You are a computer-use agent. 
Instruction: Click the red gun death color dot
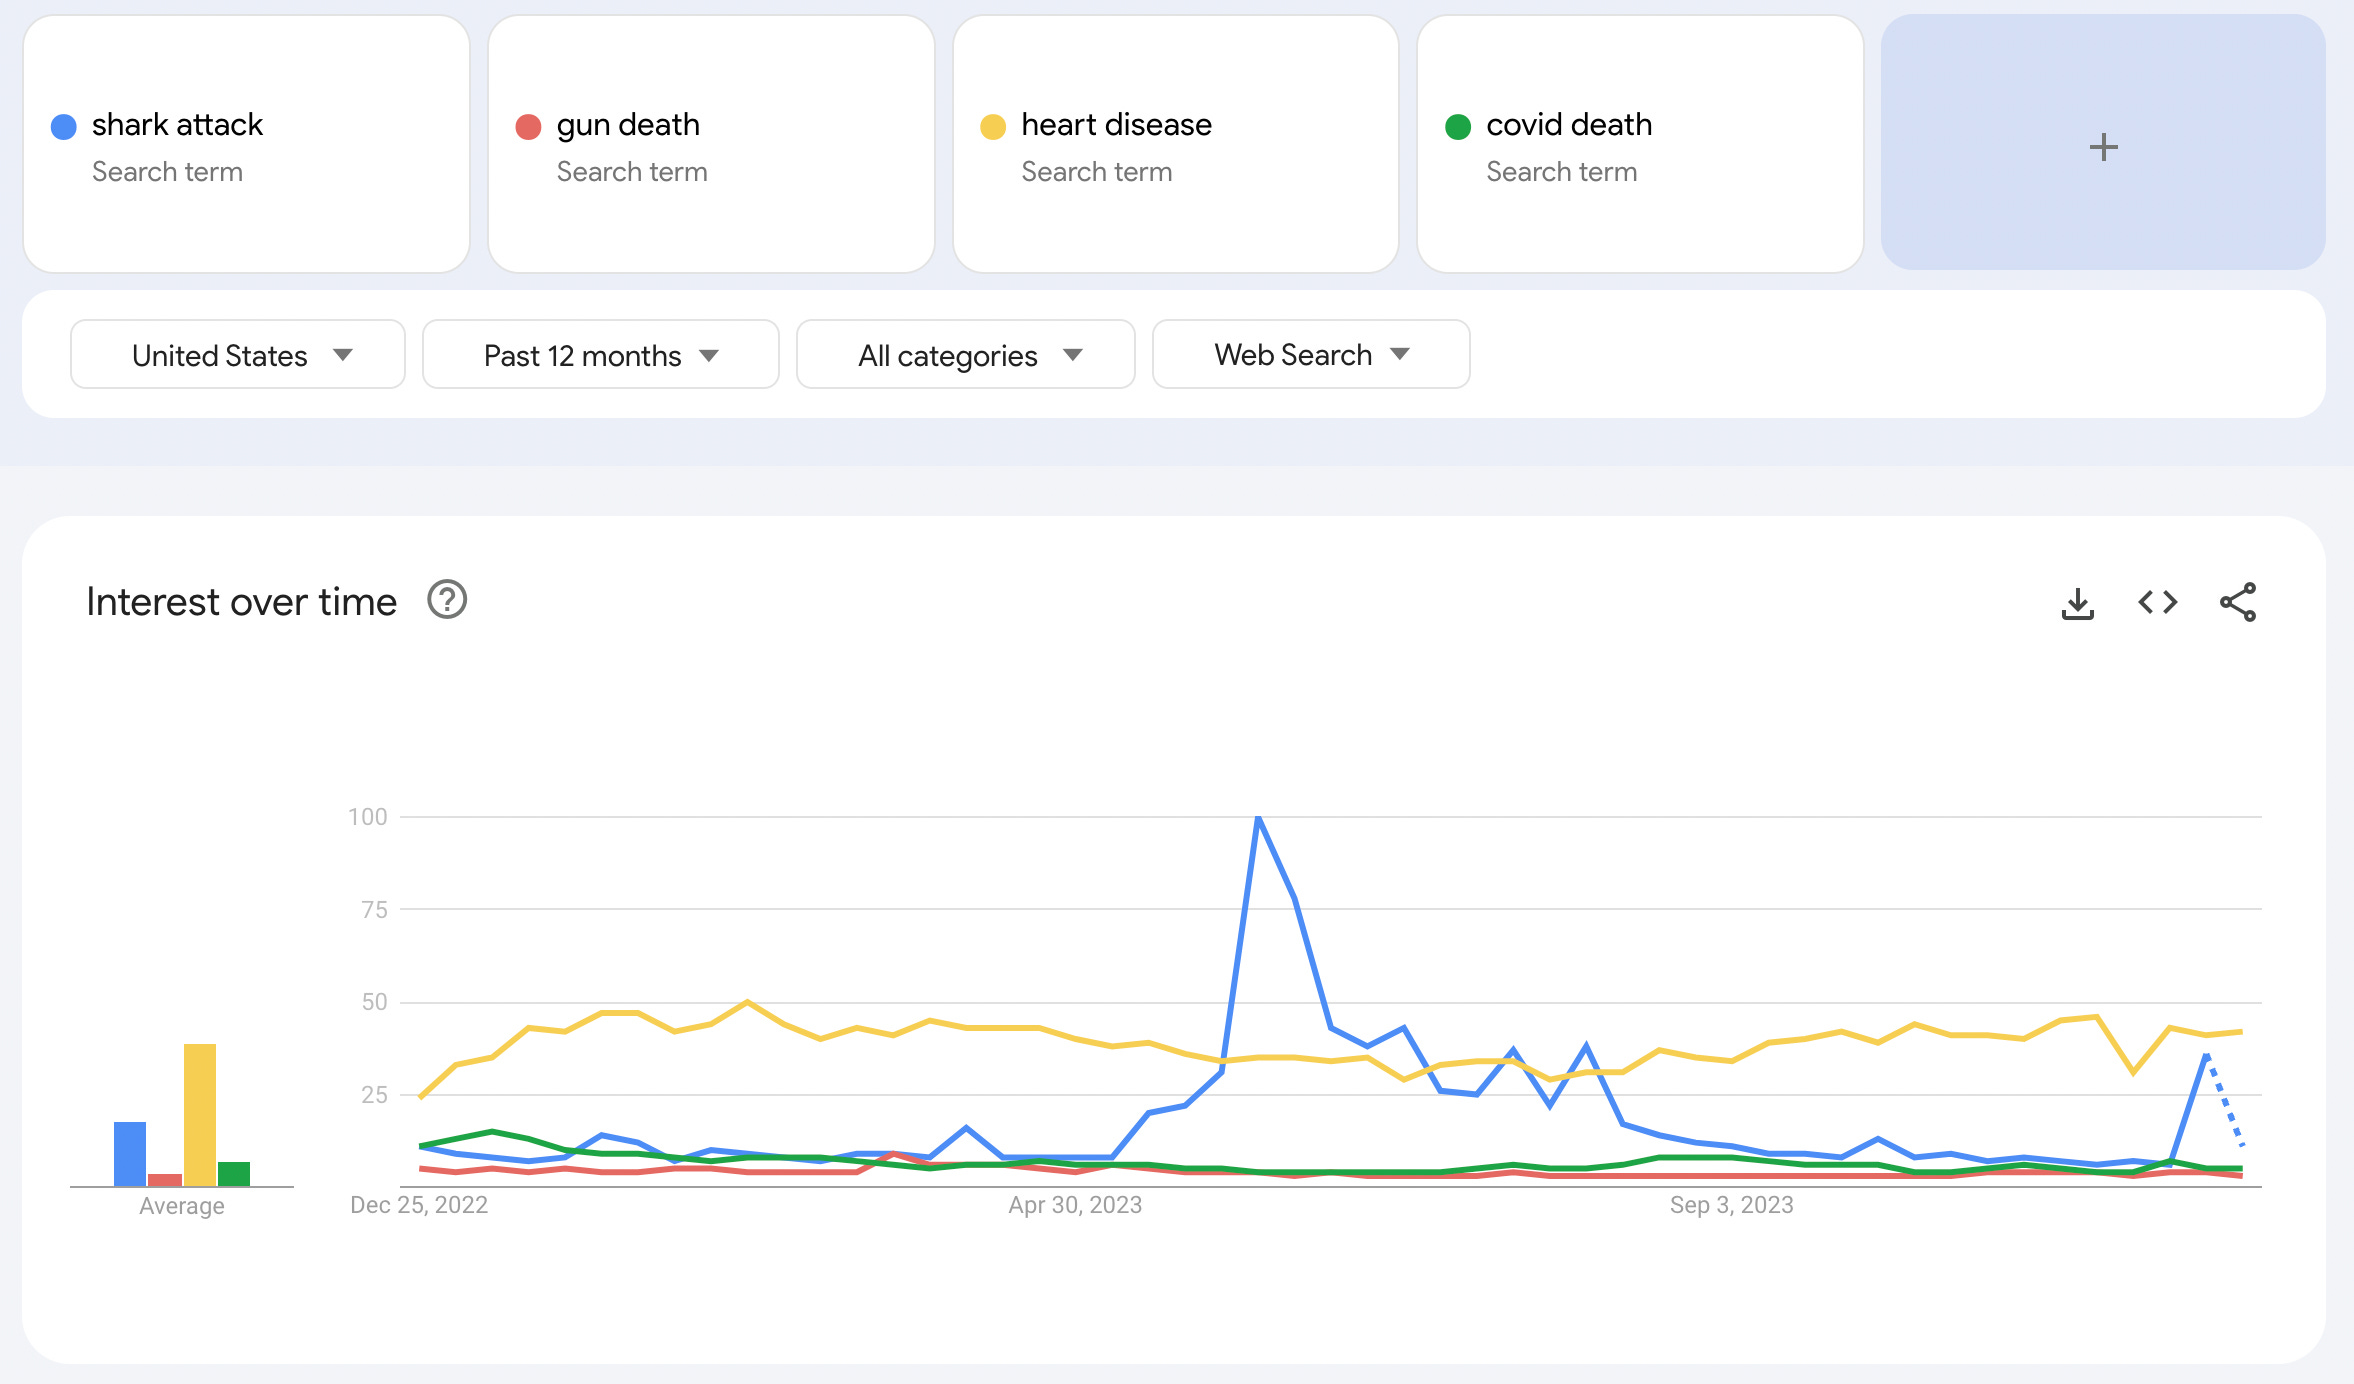(x=528, y=126)
